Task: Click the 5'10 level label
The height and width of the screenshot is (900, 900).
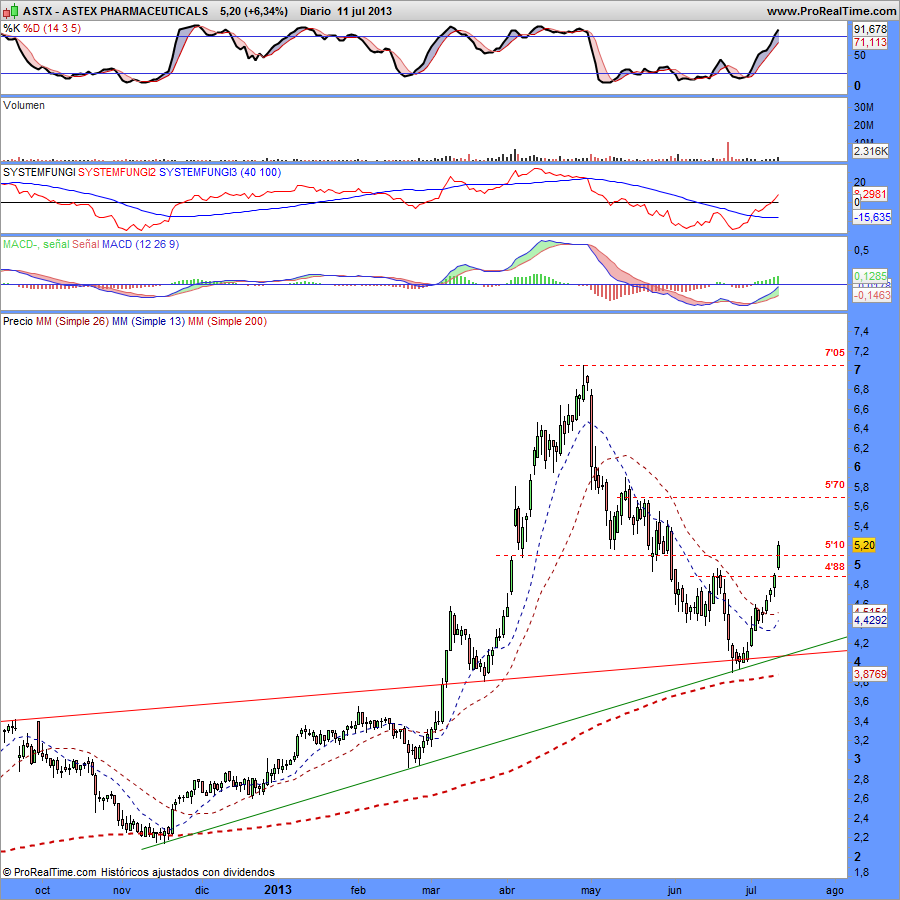Action: coord(835,545)
